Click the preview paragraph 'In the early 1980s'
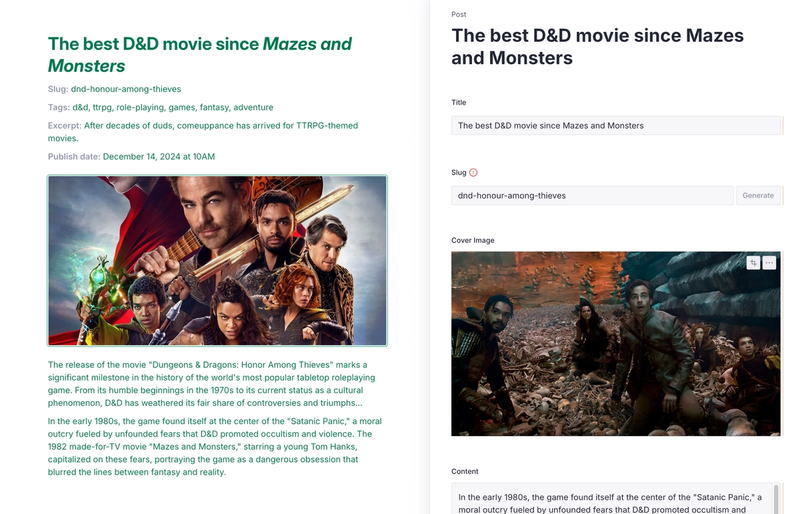This screenshot has width=800, height=514. click(215, 447)
